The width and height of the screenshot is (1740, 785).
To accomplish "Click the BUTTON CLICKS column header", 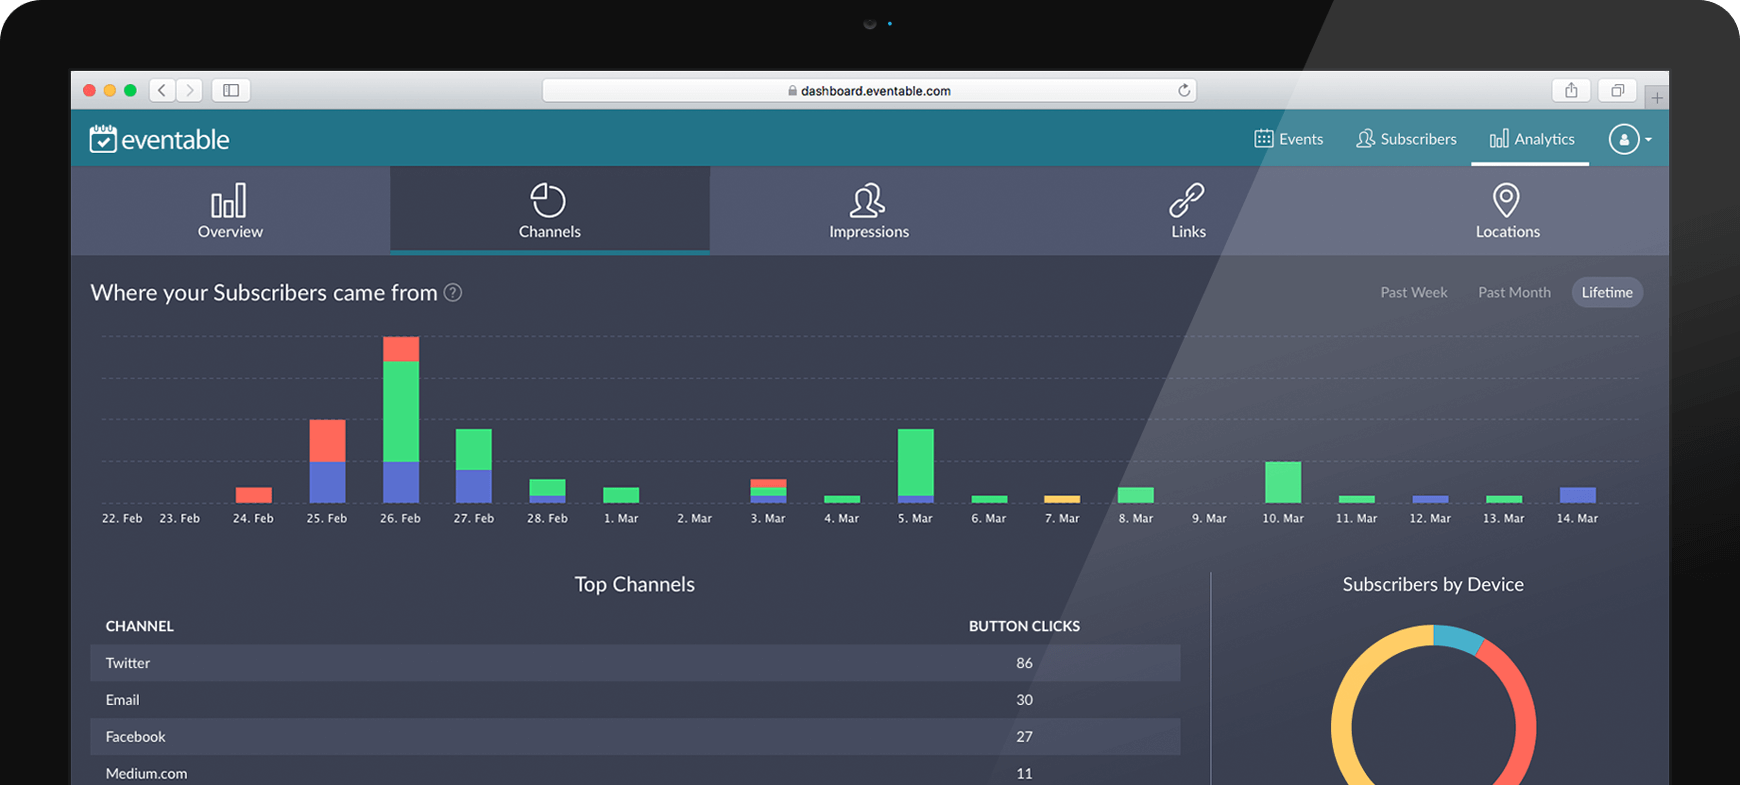I will click(x=1024, y=626).
